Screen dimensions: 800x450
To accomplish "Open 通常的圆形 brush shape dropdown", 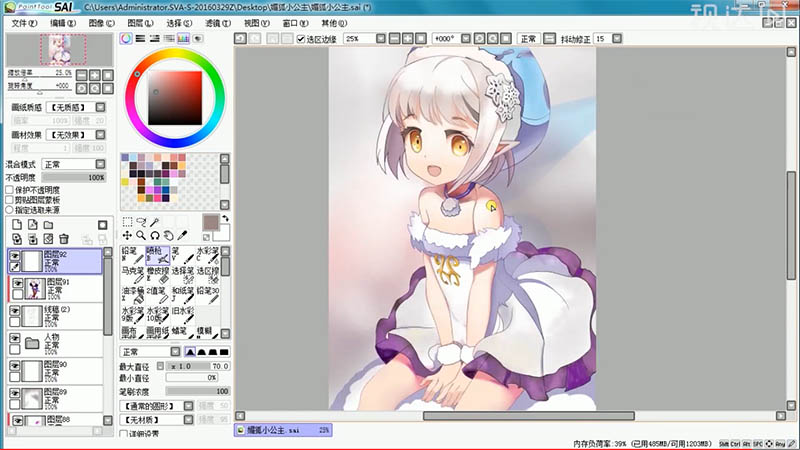I will (x=188, y=406).
